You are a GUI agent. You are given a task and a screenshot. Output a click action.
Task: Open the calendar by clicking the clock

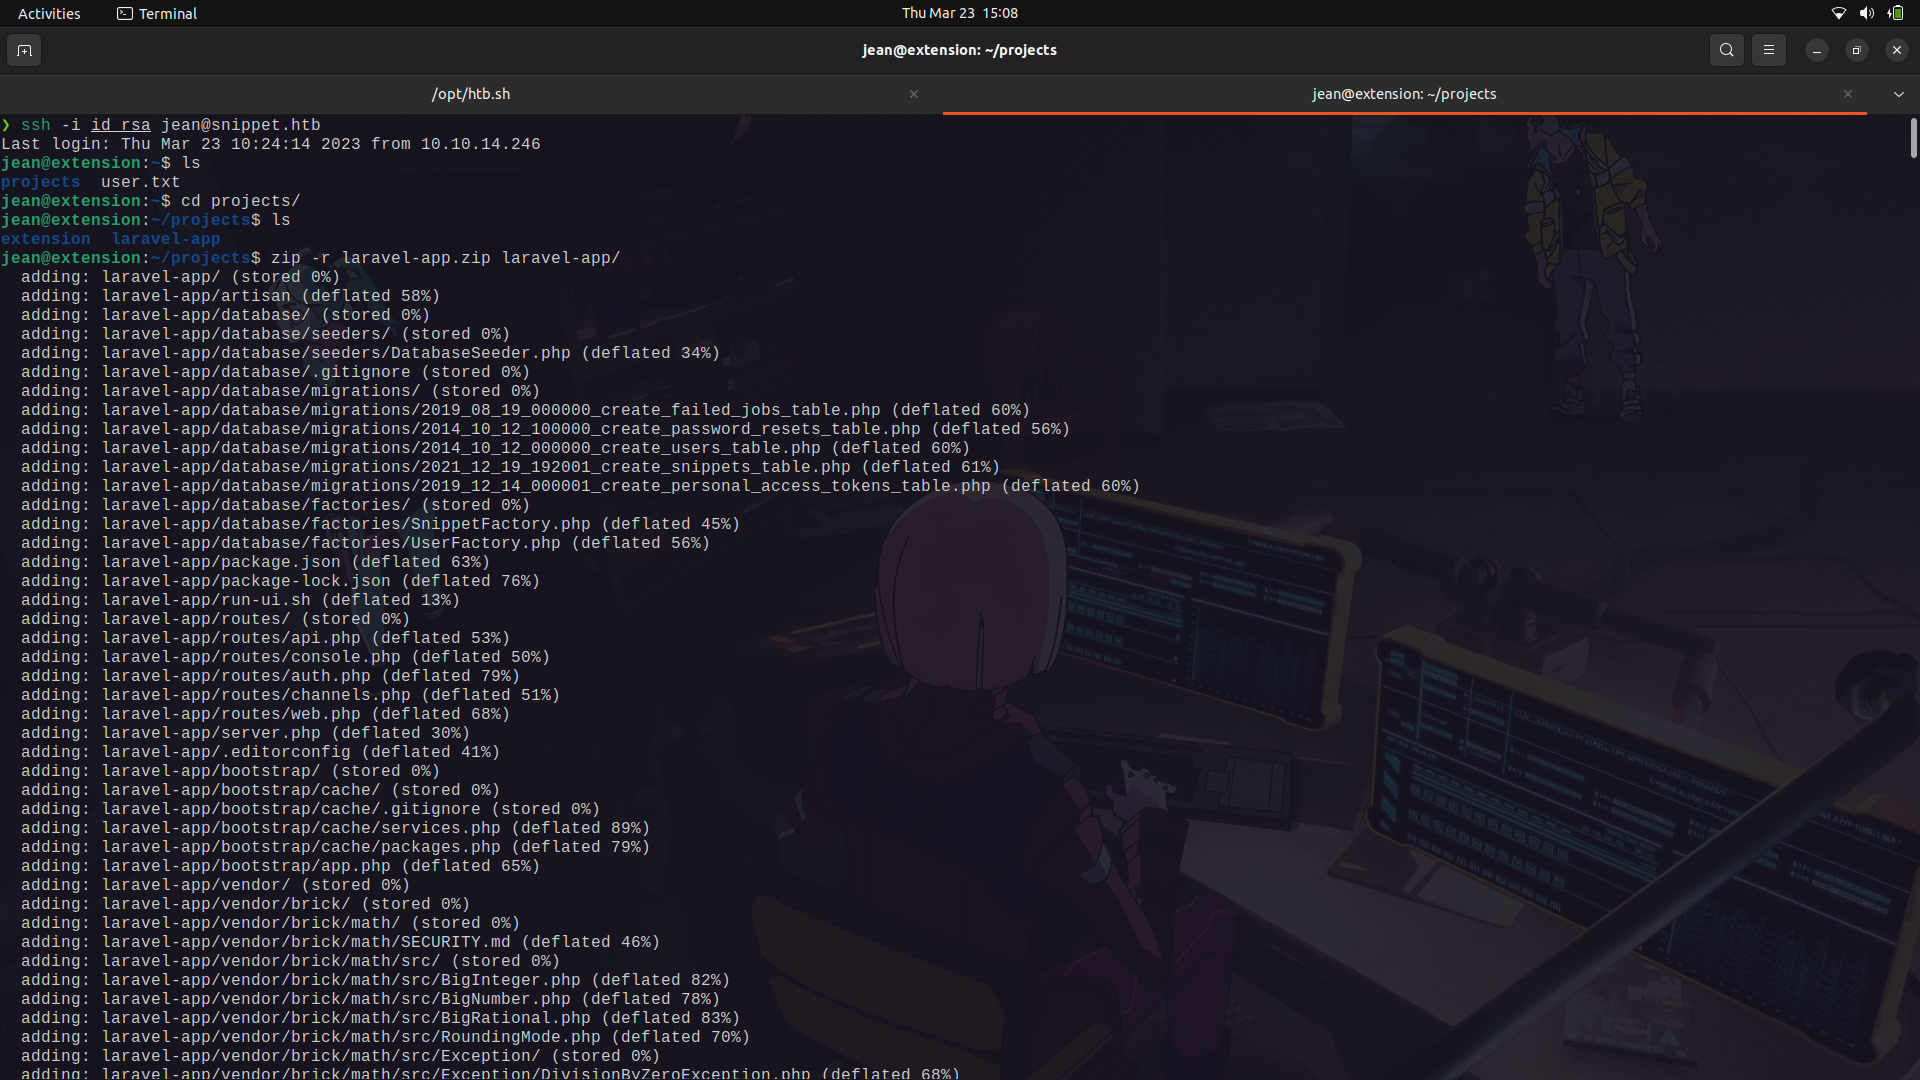coord(959,13)
